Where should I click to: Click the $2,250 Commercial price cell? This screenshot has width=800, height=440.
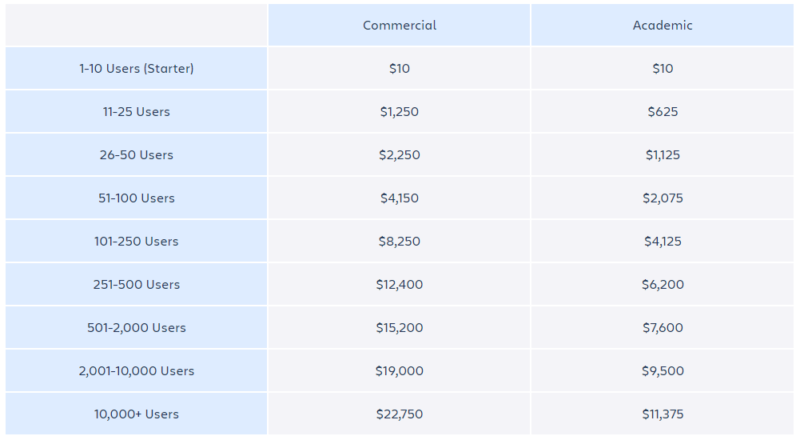click(399, 155)
